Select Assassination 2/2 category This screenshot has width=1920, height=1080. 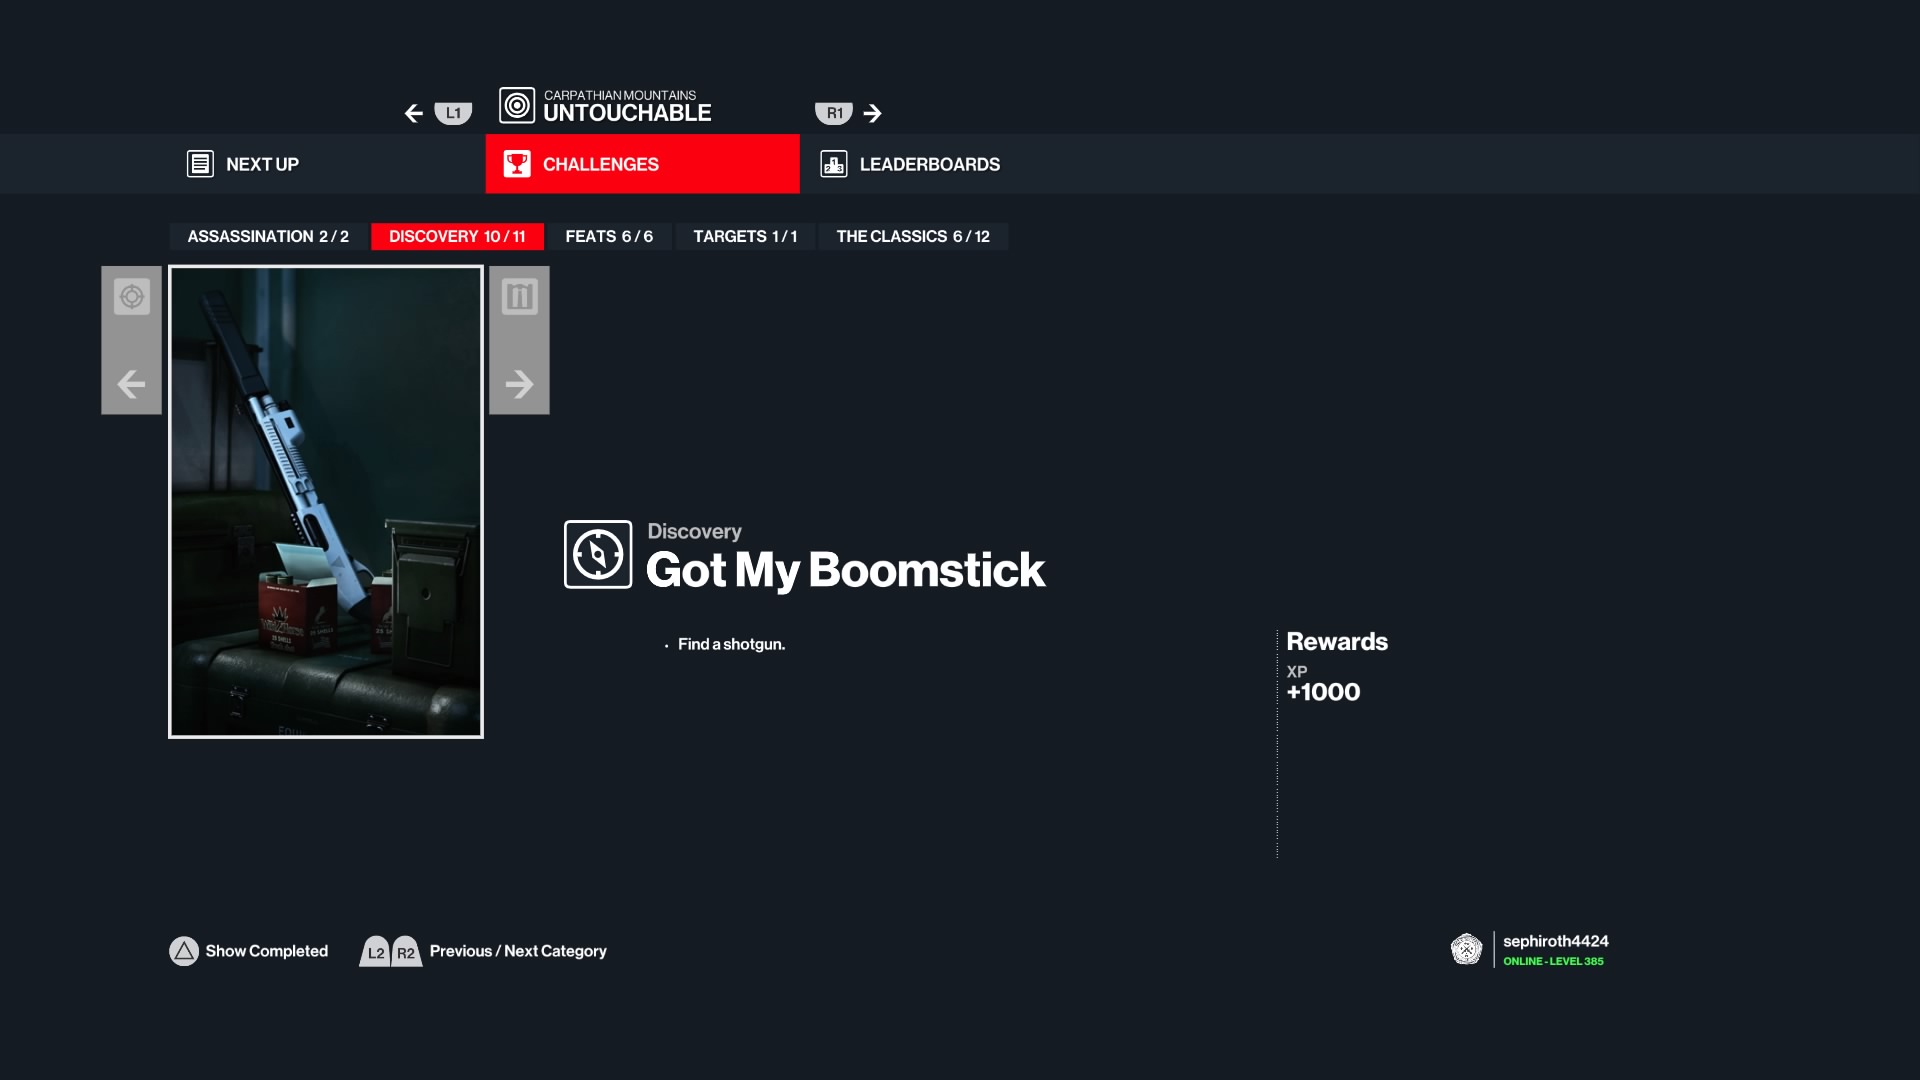click(268, 237)
